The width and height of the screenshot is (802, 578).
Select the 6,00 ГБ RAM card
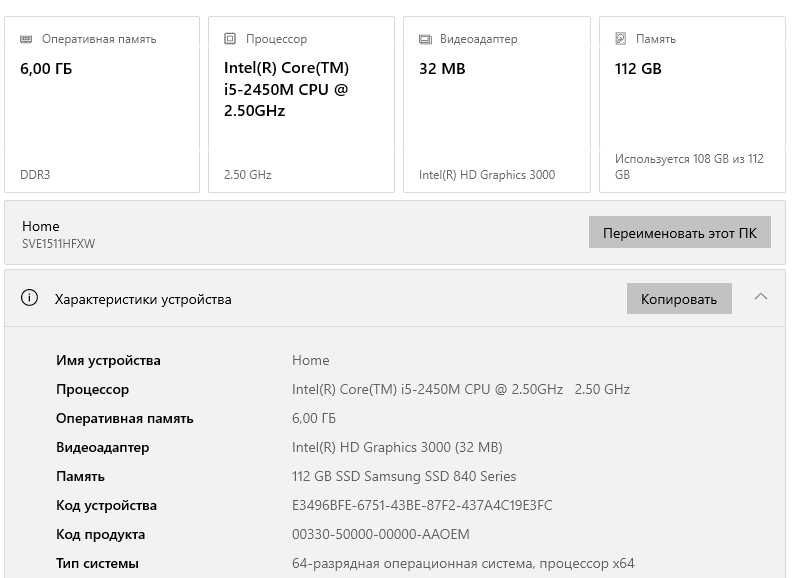[x=102, y=104]
